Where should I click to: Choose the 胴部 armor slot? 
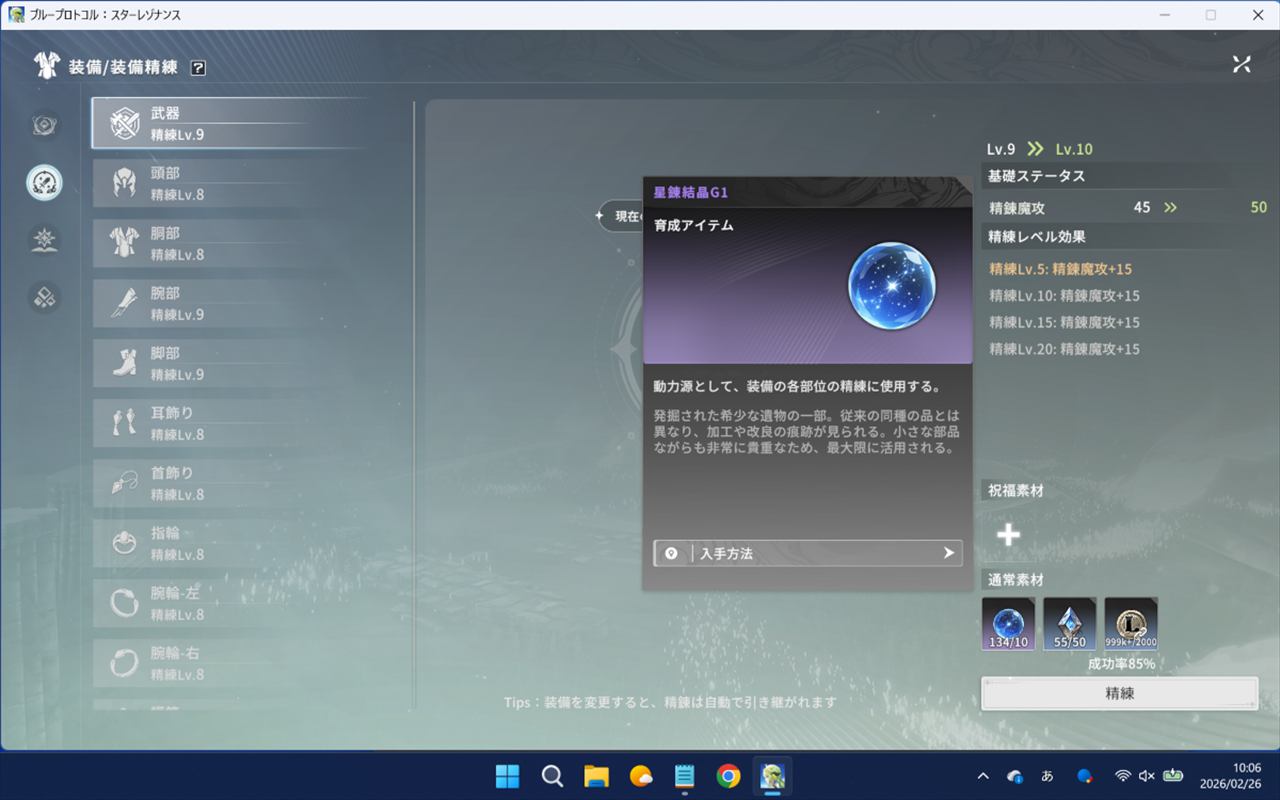click(230, 244)
